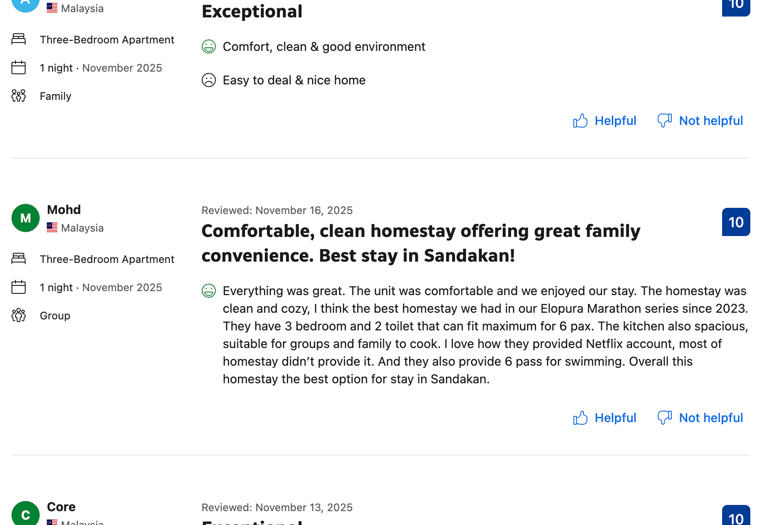Click thumbs-up icon on top review
Image resolution: width=768 pixels, height=525 pixels.
pos(580,121)
